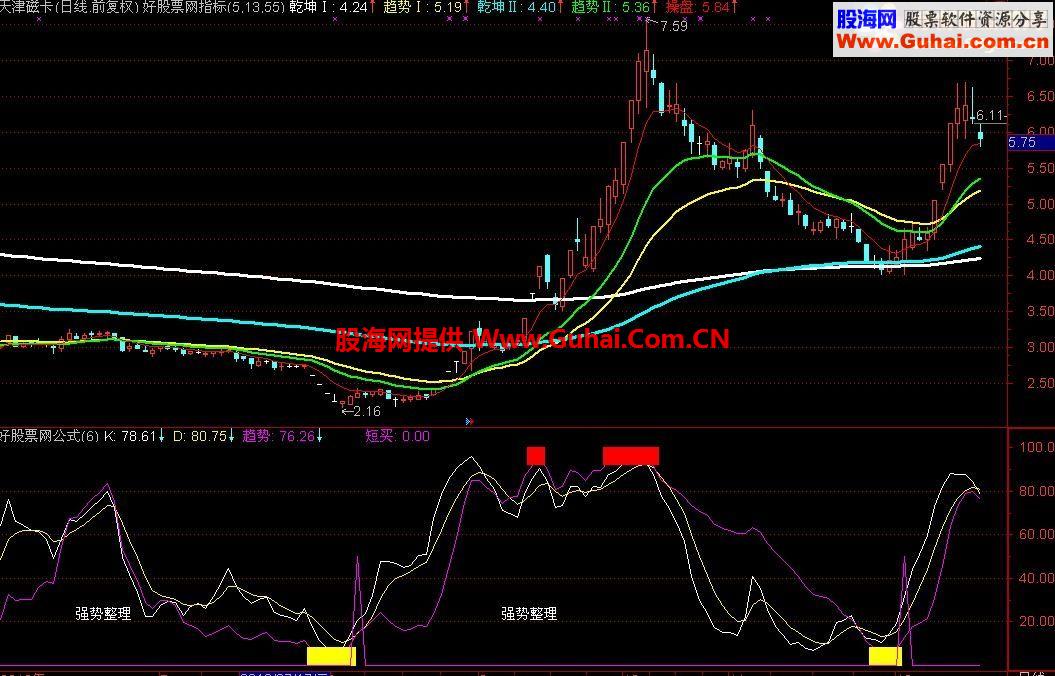The height and width of the screenshot is (676, 1055).
Task: Click the 60.00 indicator axis label
Action: [x=1037, y=535]
